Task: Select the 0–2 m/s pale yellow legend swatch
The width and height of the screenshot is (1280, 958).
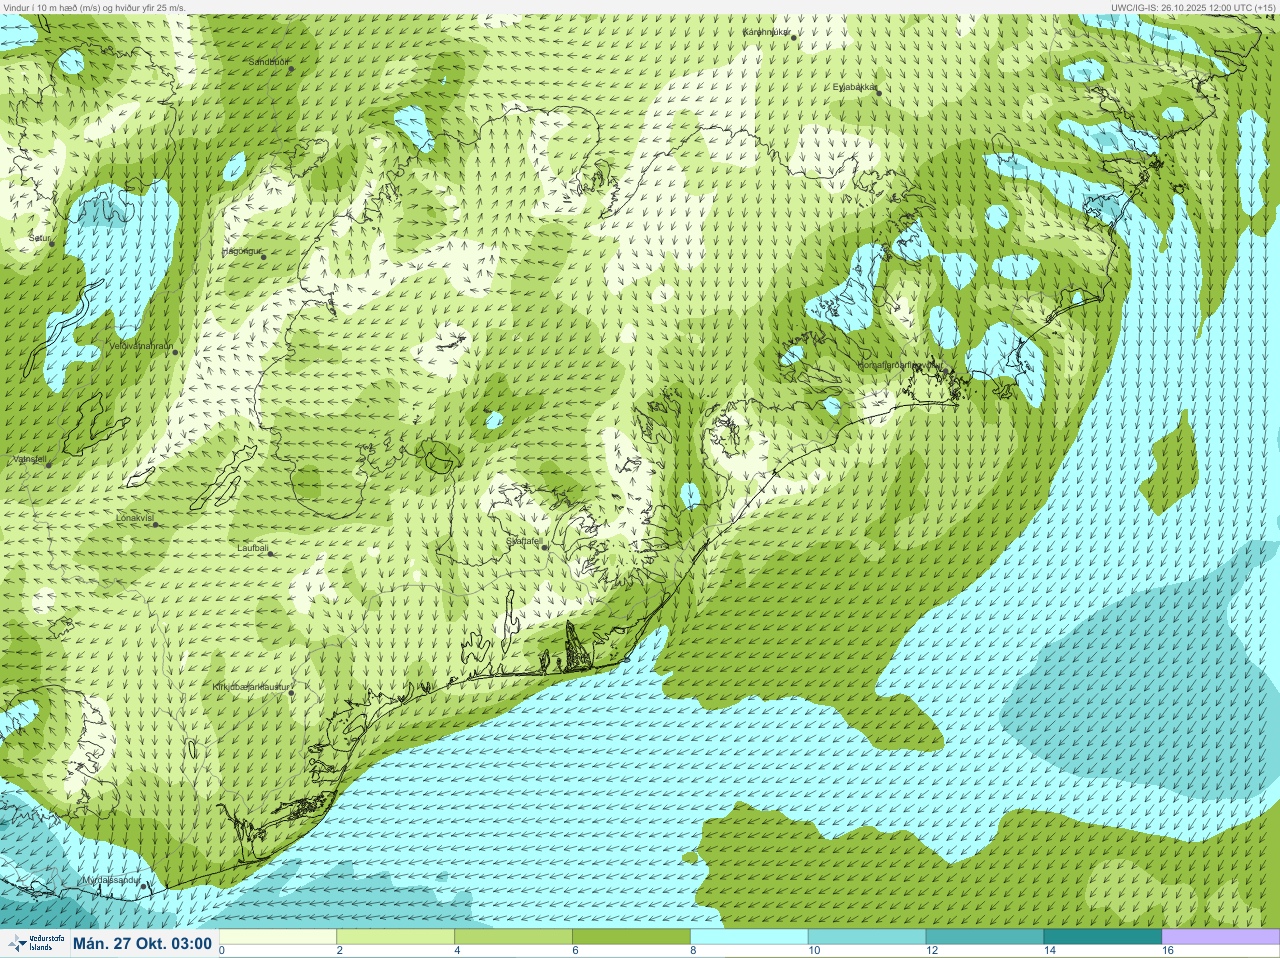Action: pyautogui.click(x=278, y=937)
